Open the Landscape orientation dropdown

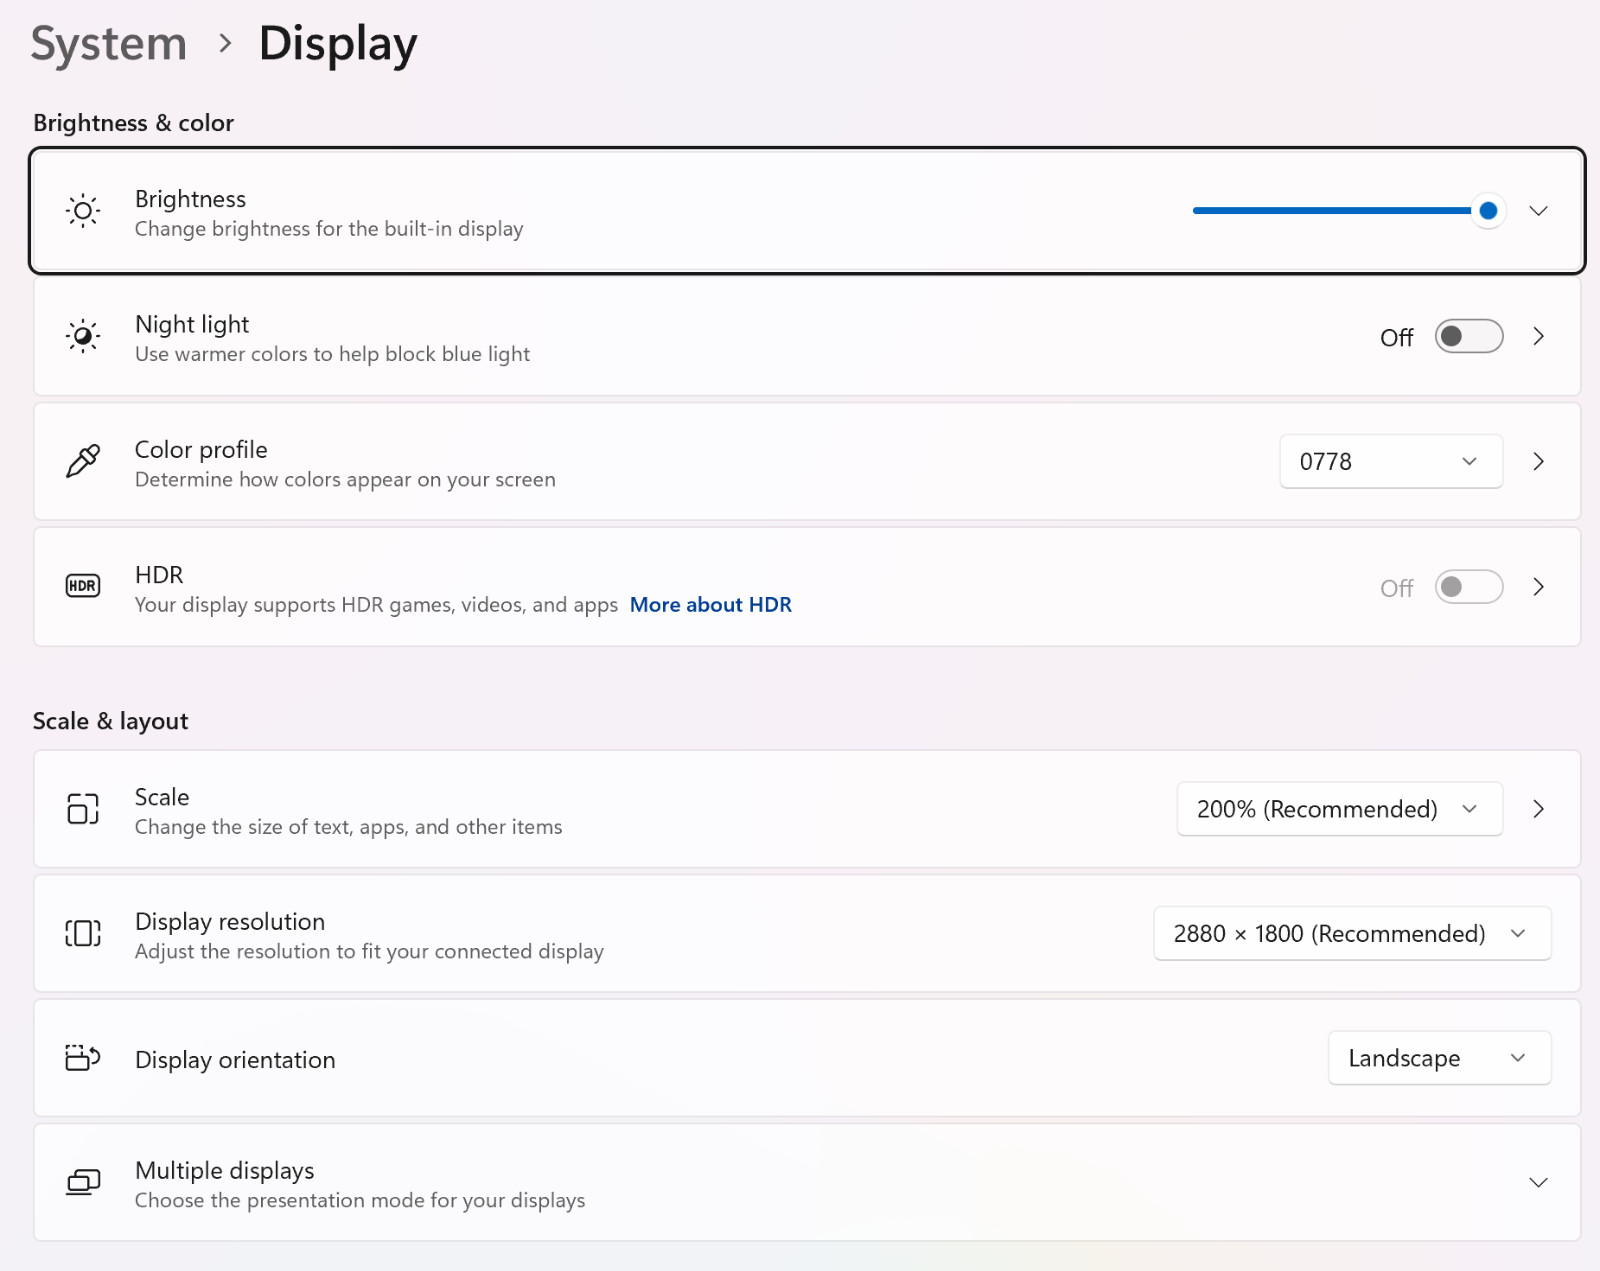1439,1057
